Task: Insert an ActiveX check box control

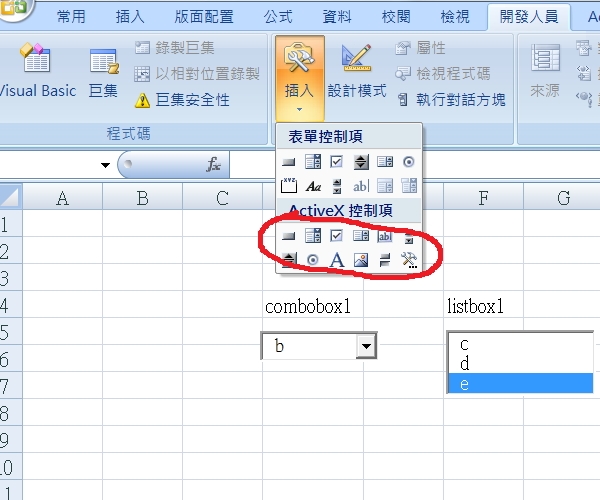Action: coord(336,236)
